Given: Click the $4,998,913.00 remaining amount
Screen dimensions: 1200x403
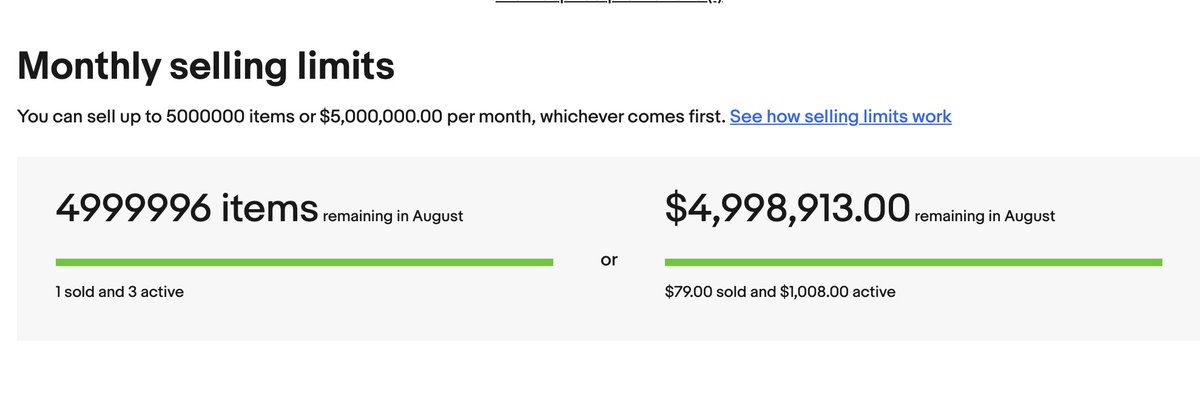Looking at the screenshot, I should (787, 208).
